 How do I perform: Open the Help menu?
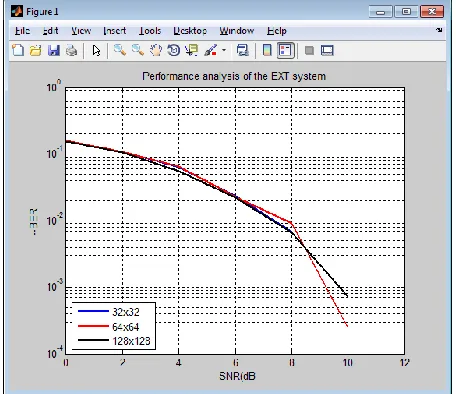coord(277,31)
